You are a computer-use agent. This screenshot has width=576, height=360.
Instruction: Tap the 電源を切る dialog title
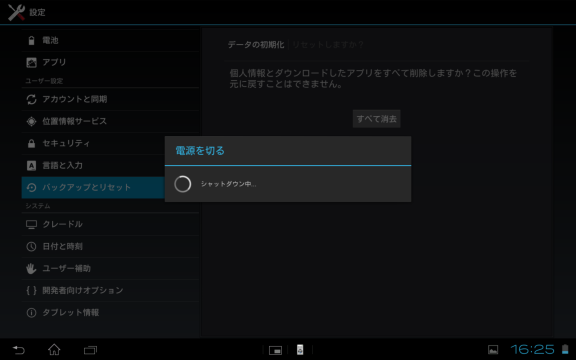click(x=200, y=151)
